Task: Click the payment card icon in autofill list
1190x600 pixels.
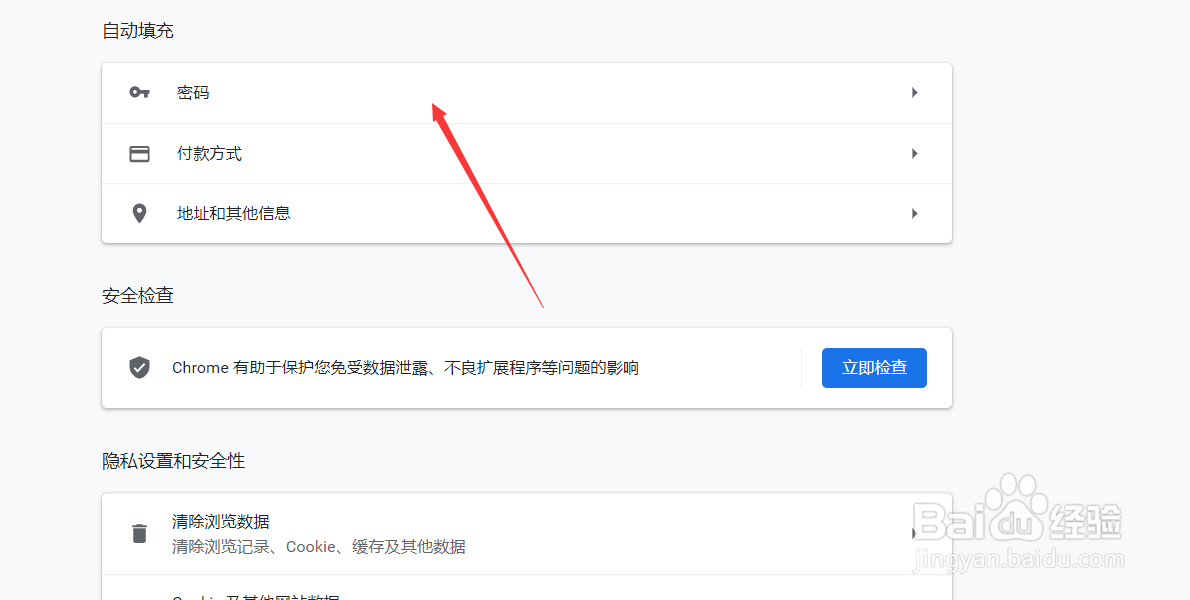Action: tap(139, 153)
